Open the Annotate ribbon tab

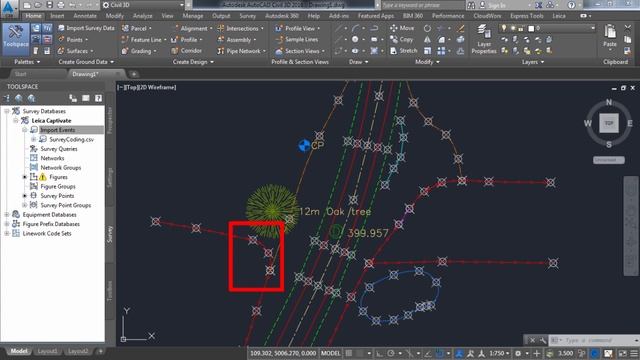pos(85,16)
